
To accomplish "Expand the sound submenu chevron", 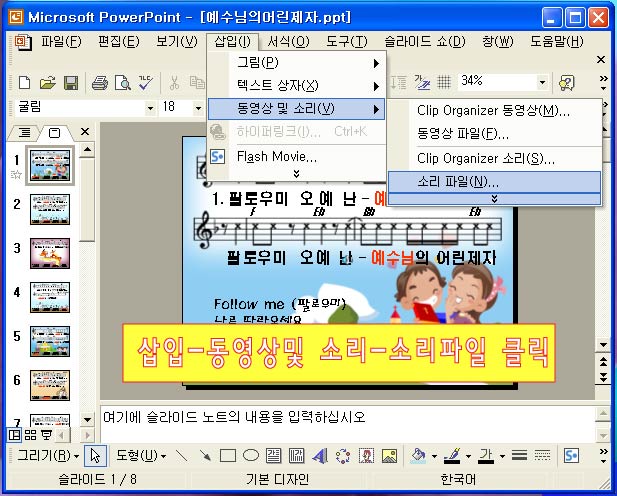I will coord(494,199).
